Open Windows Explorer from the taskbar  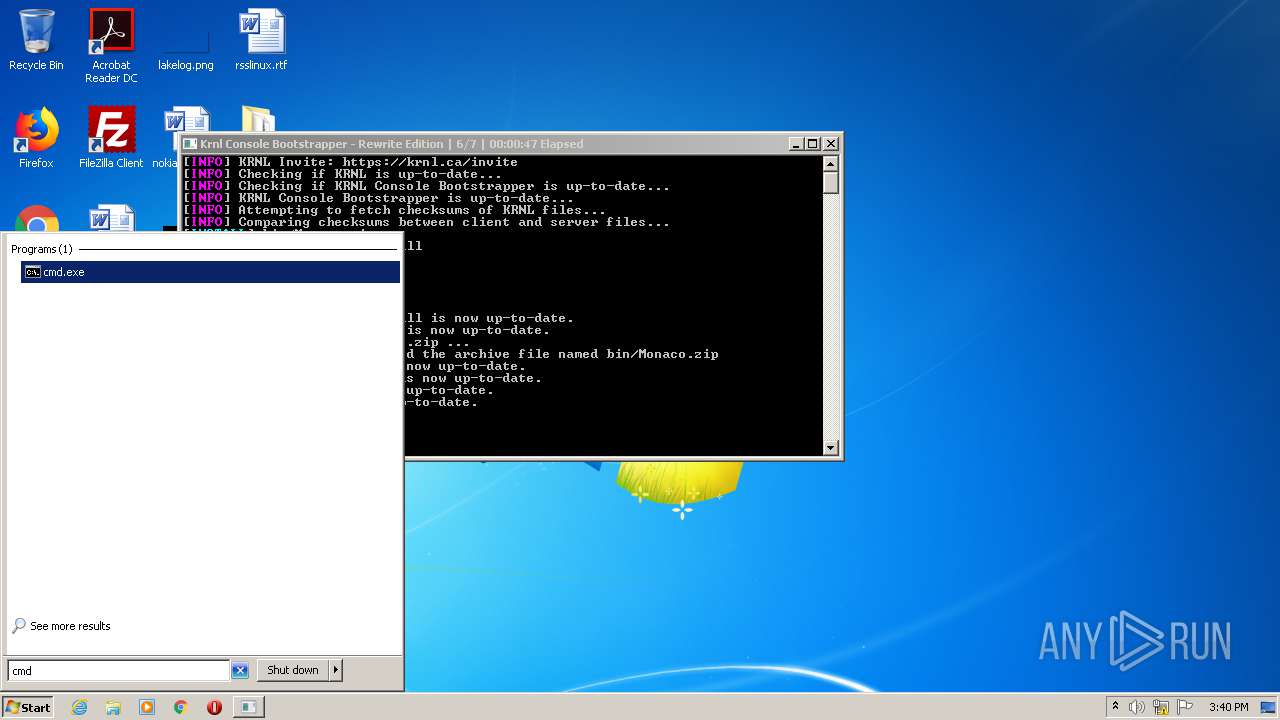pyautogui.click(x=113, y=707)
